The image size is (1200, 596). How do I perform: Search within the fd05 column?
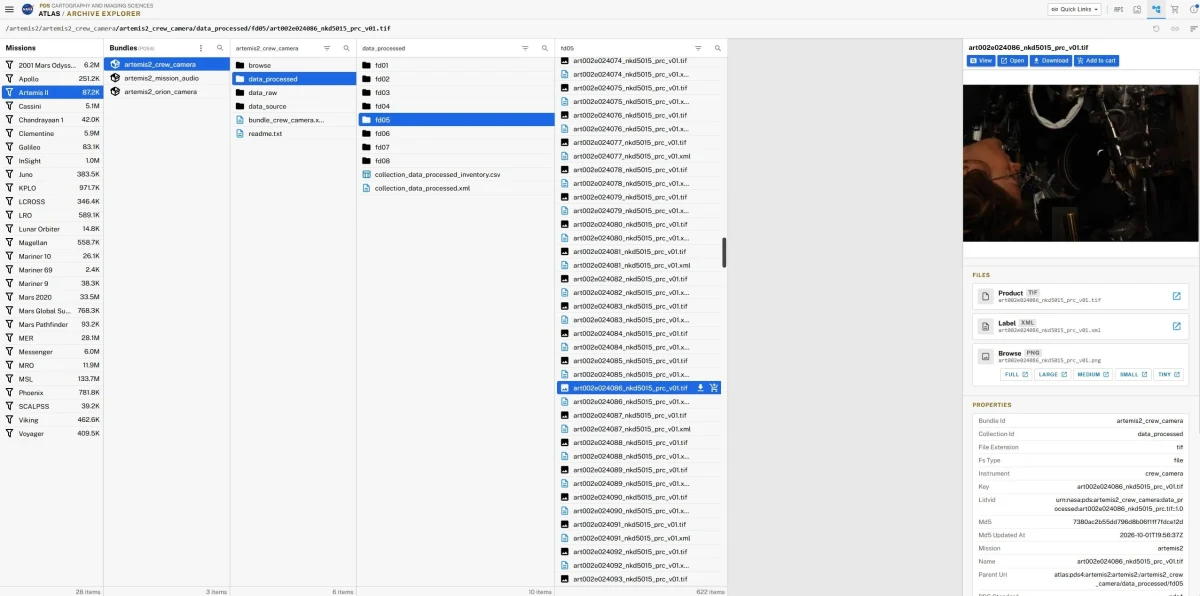[x=716, y=48]
